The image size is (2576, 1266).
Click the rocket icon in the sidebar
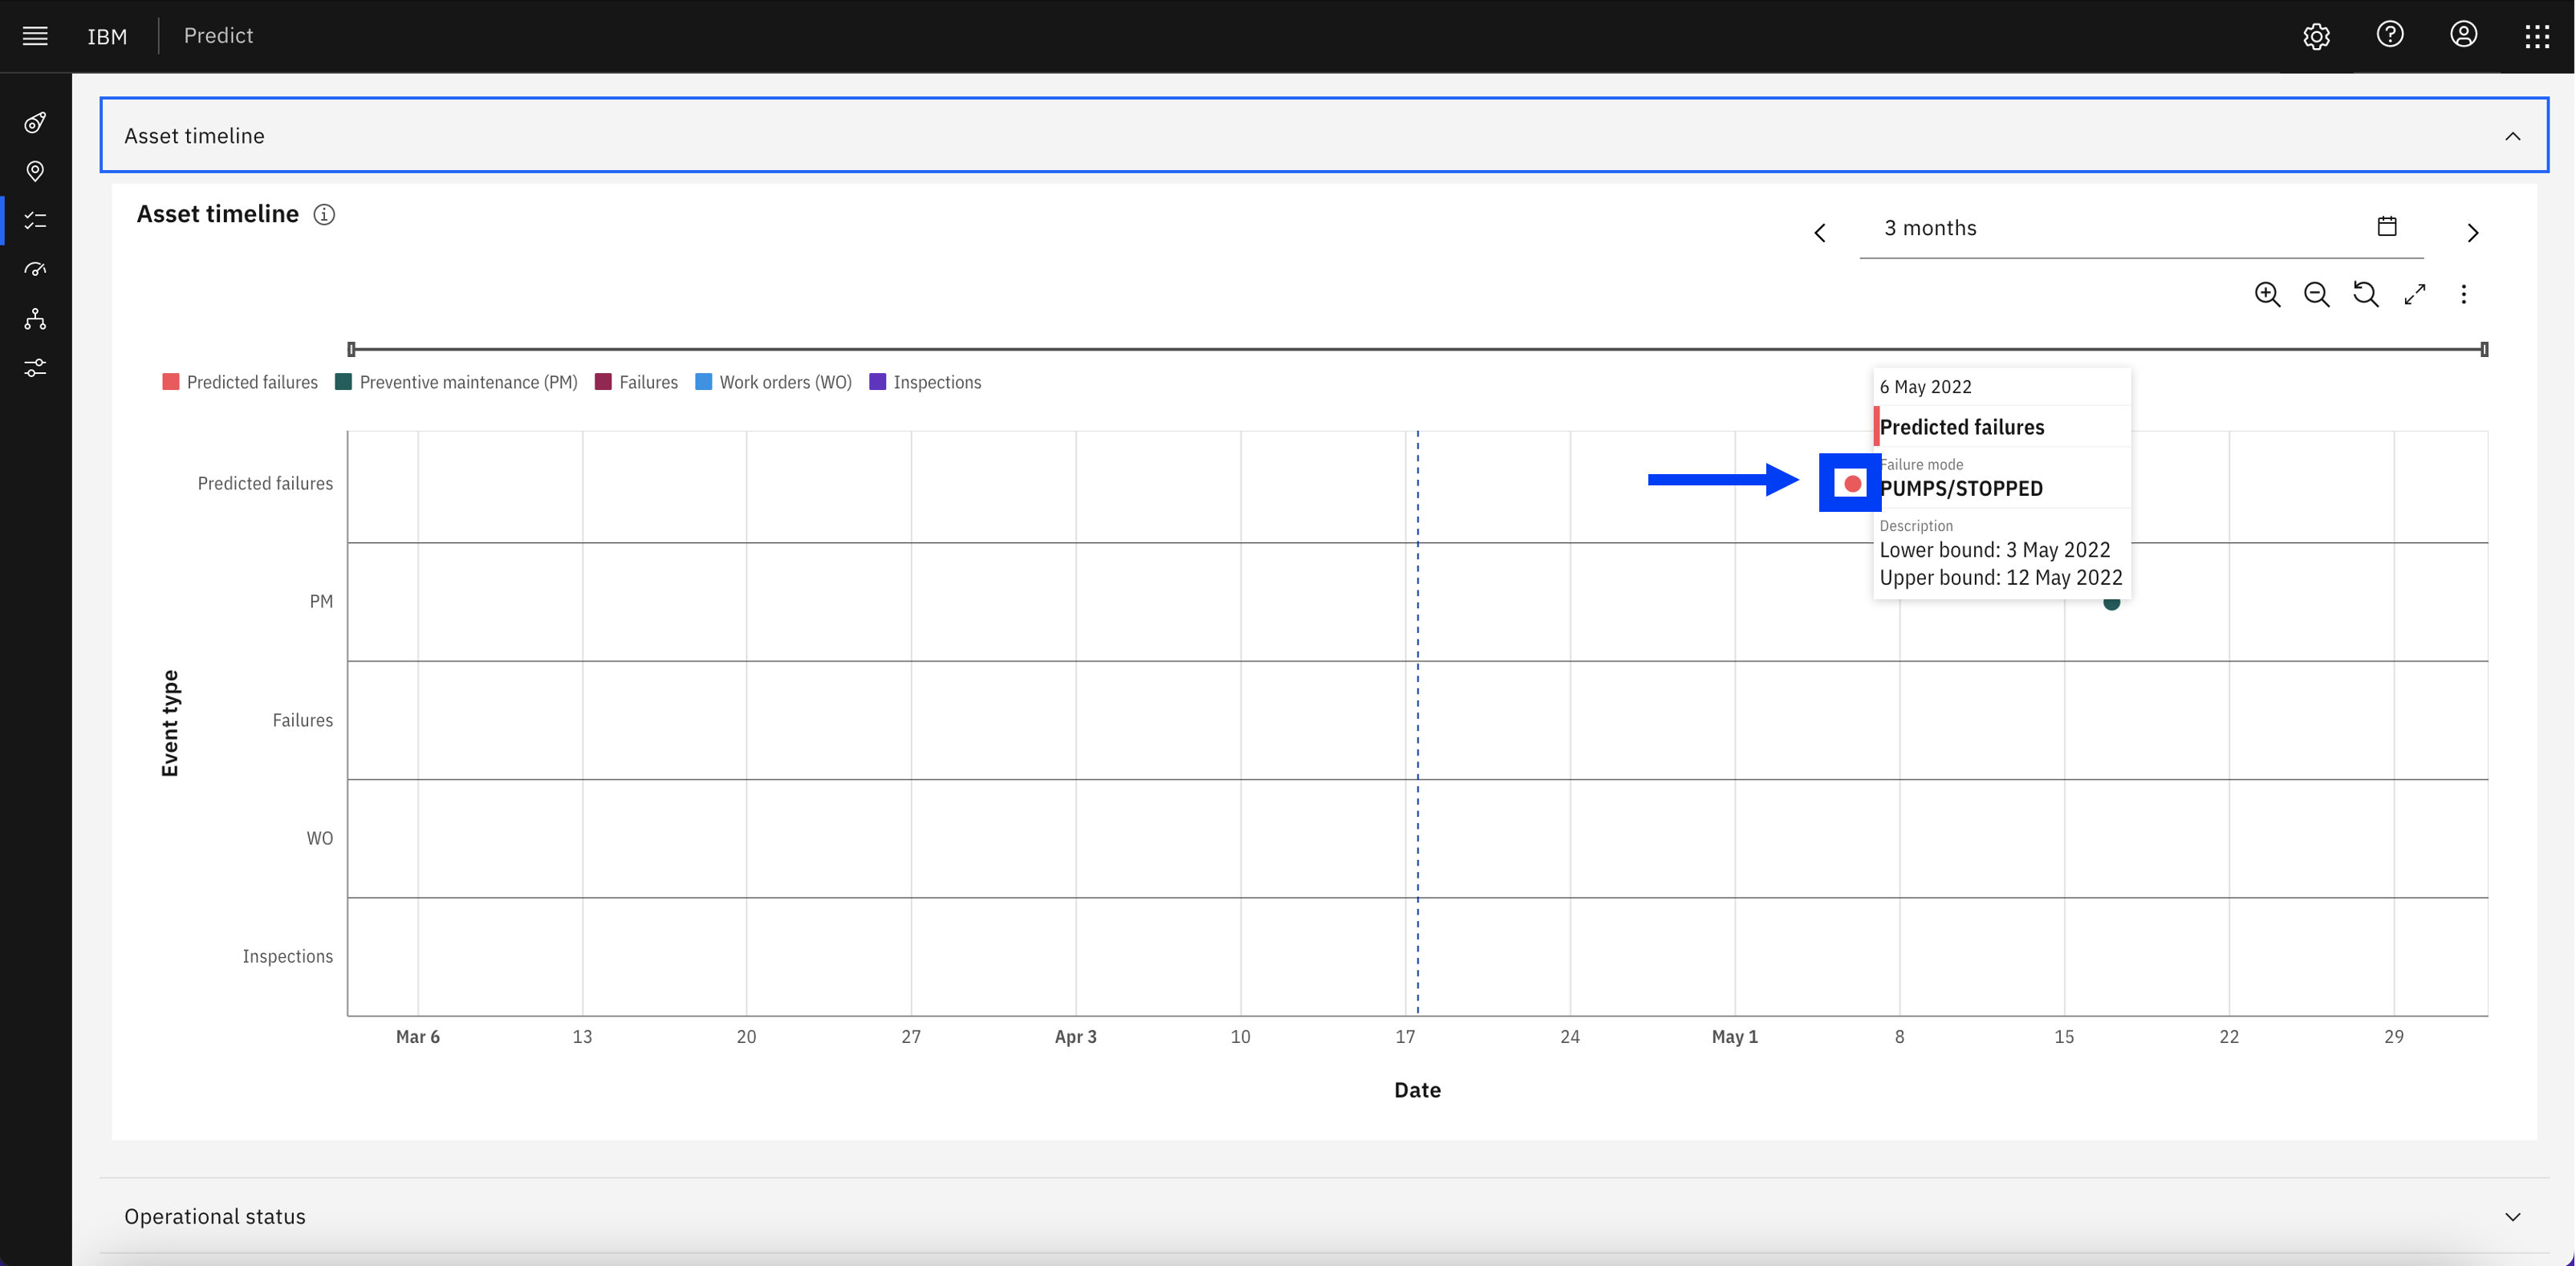[35, 123]
